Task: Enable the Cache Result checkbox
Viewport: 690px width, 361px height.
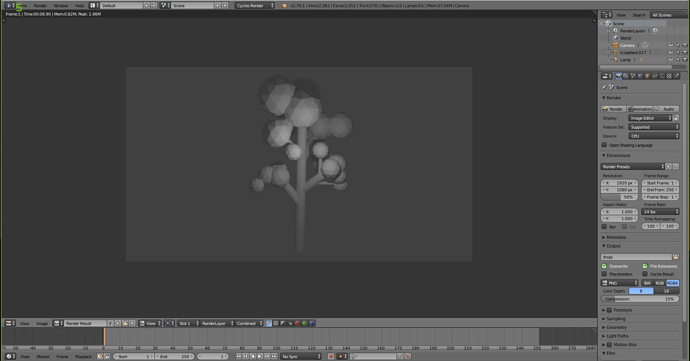Action: coord(645,274)
